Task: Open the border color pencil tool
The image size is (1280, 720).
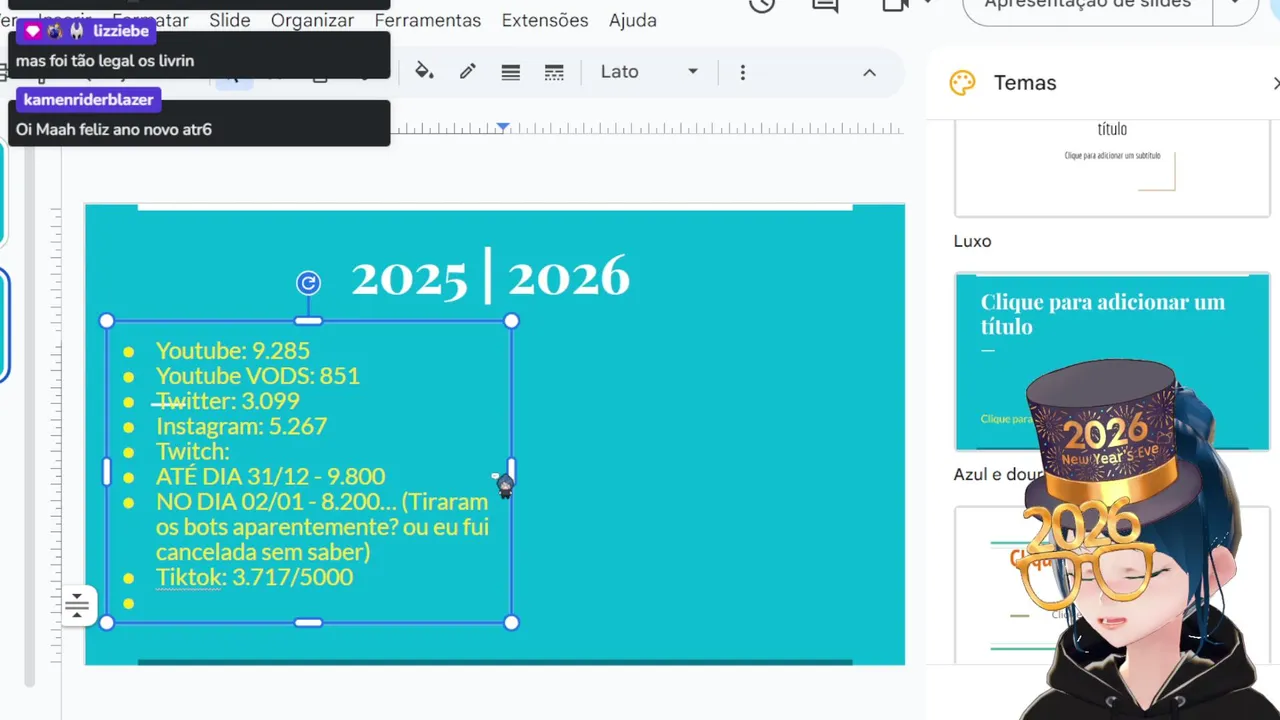Action: [467, 72]
